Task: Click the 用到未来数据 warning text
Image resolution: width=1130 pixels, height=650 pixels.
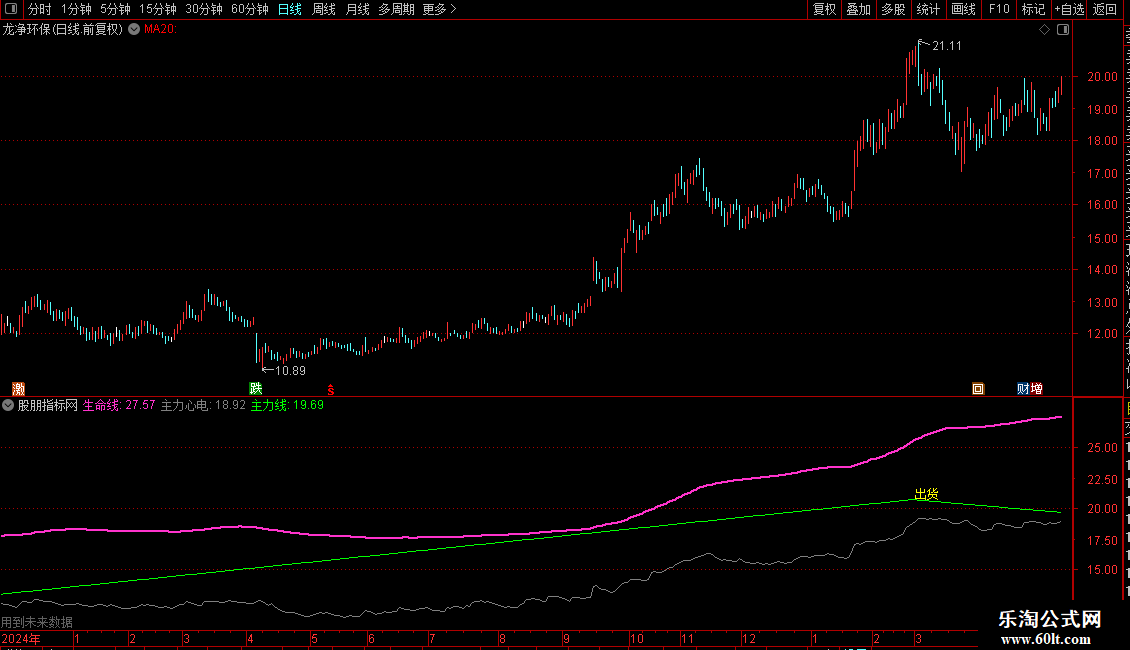Action: coord(37,622)
